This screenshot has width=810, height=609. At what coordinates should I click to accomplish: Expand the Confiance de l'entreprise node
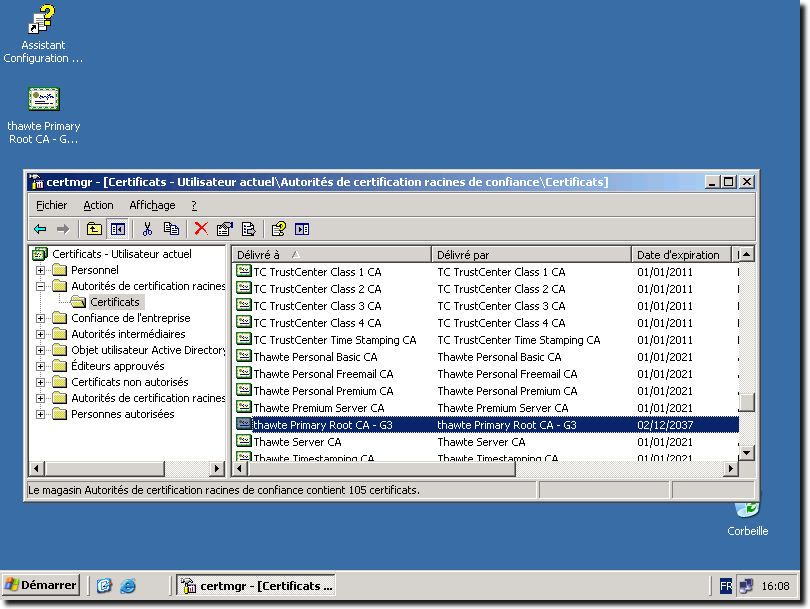[40, 318]
